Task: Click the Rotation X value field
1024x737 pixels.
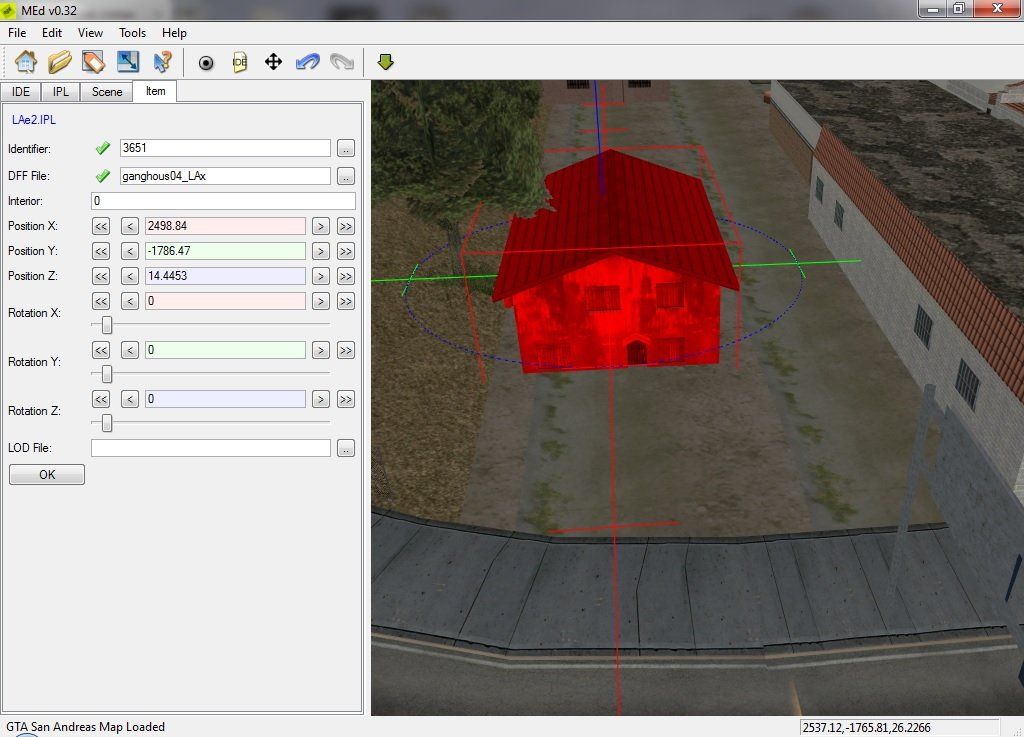Action: click(225, 301)
